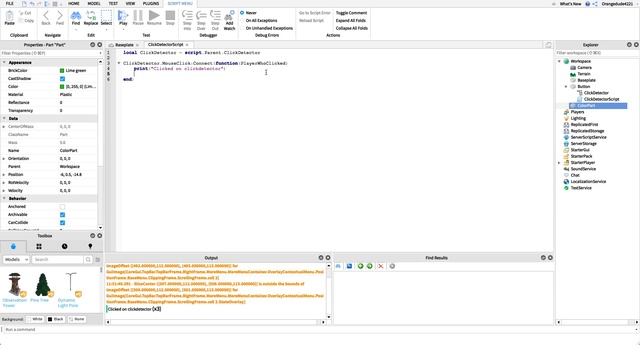Open Toolbox Creations lightbulb icon

(90, 246)
